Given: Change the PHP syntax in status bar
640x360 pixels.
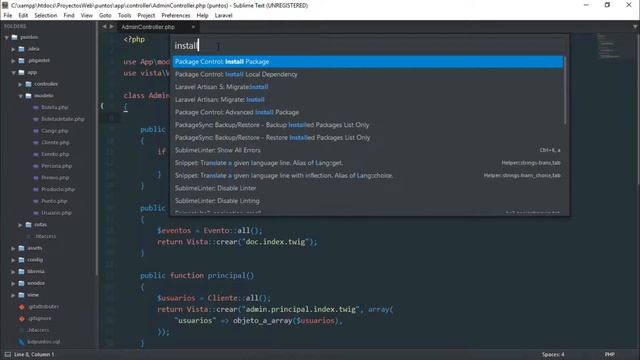Looking at the screenshot, I should (609, 354).
